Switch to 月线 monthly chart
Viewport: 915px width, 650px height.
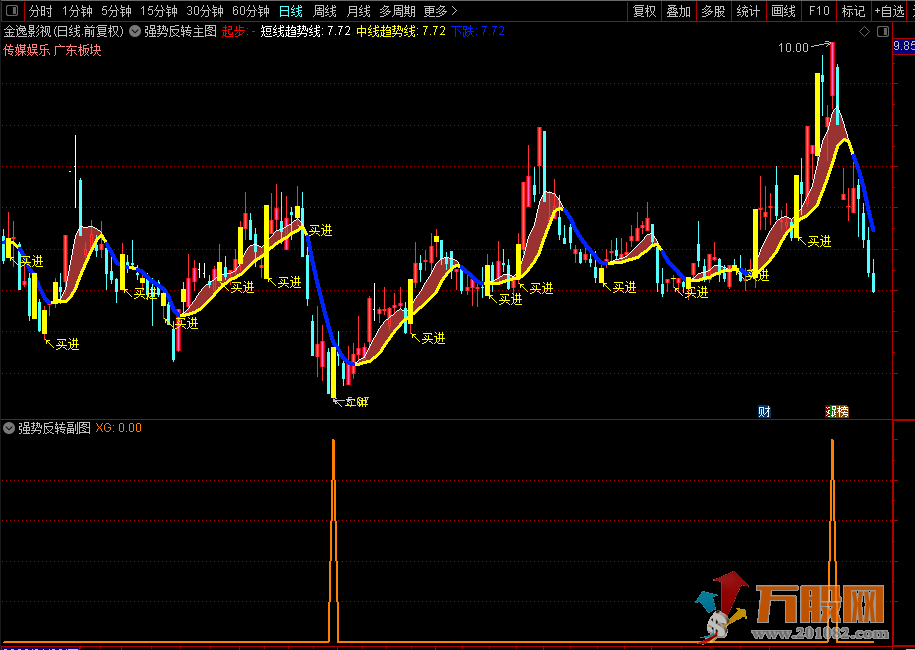(x=358, y=11)
